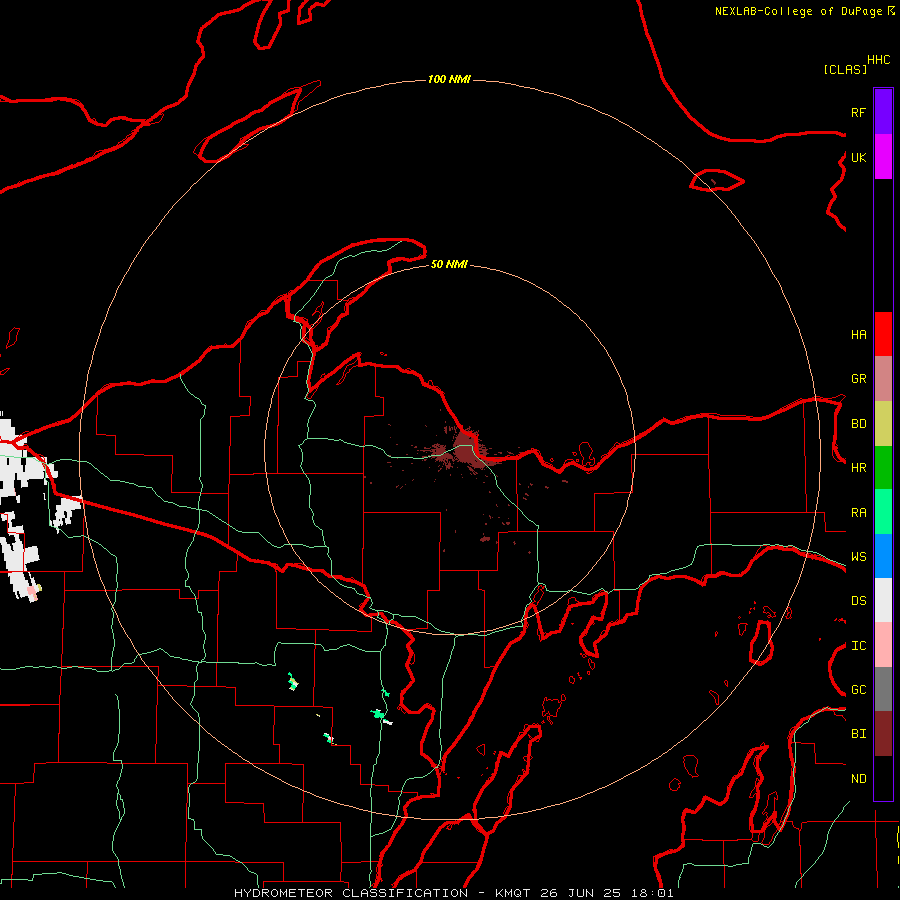Click the white DS legend swatch
900x900 pixels.
883,600
